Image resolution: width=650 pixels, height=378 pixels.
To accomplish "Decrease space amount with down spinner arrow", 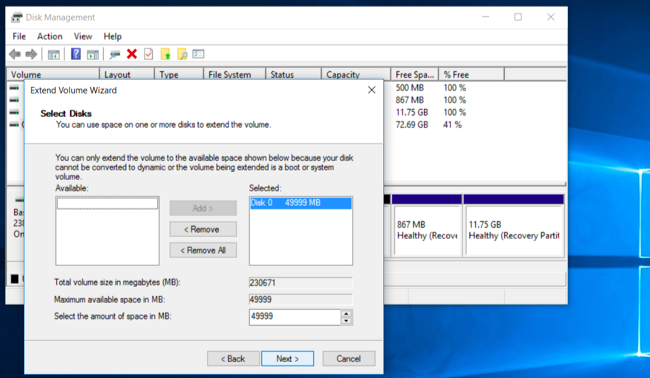I will [x=347, y=321].
